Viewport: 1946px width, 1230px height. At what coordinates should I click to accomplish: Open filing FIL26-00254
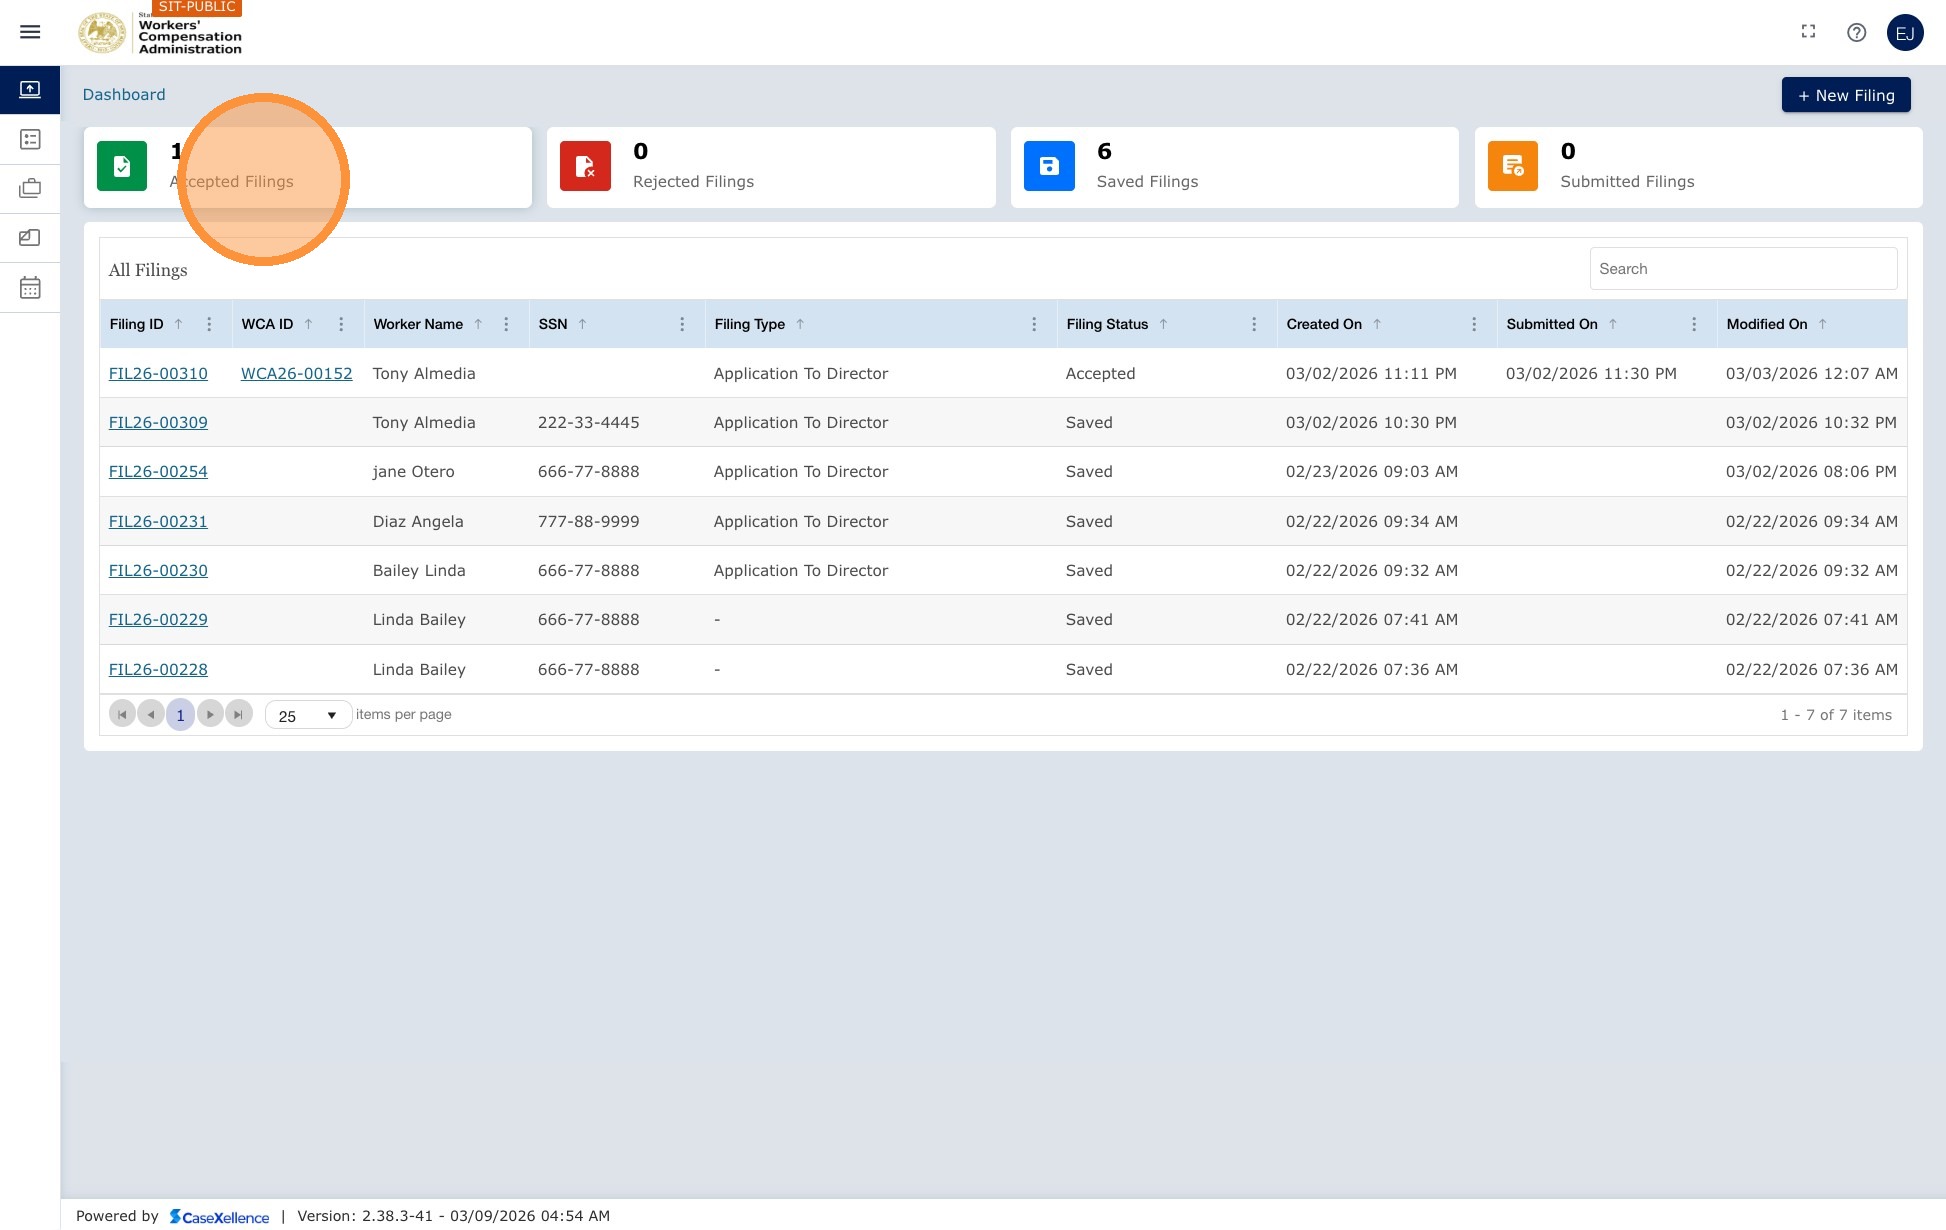[158, 472]
